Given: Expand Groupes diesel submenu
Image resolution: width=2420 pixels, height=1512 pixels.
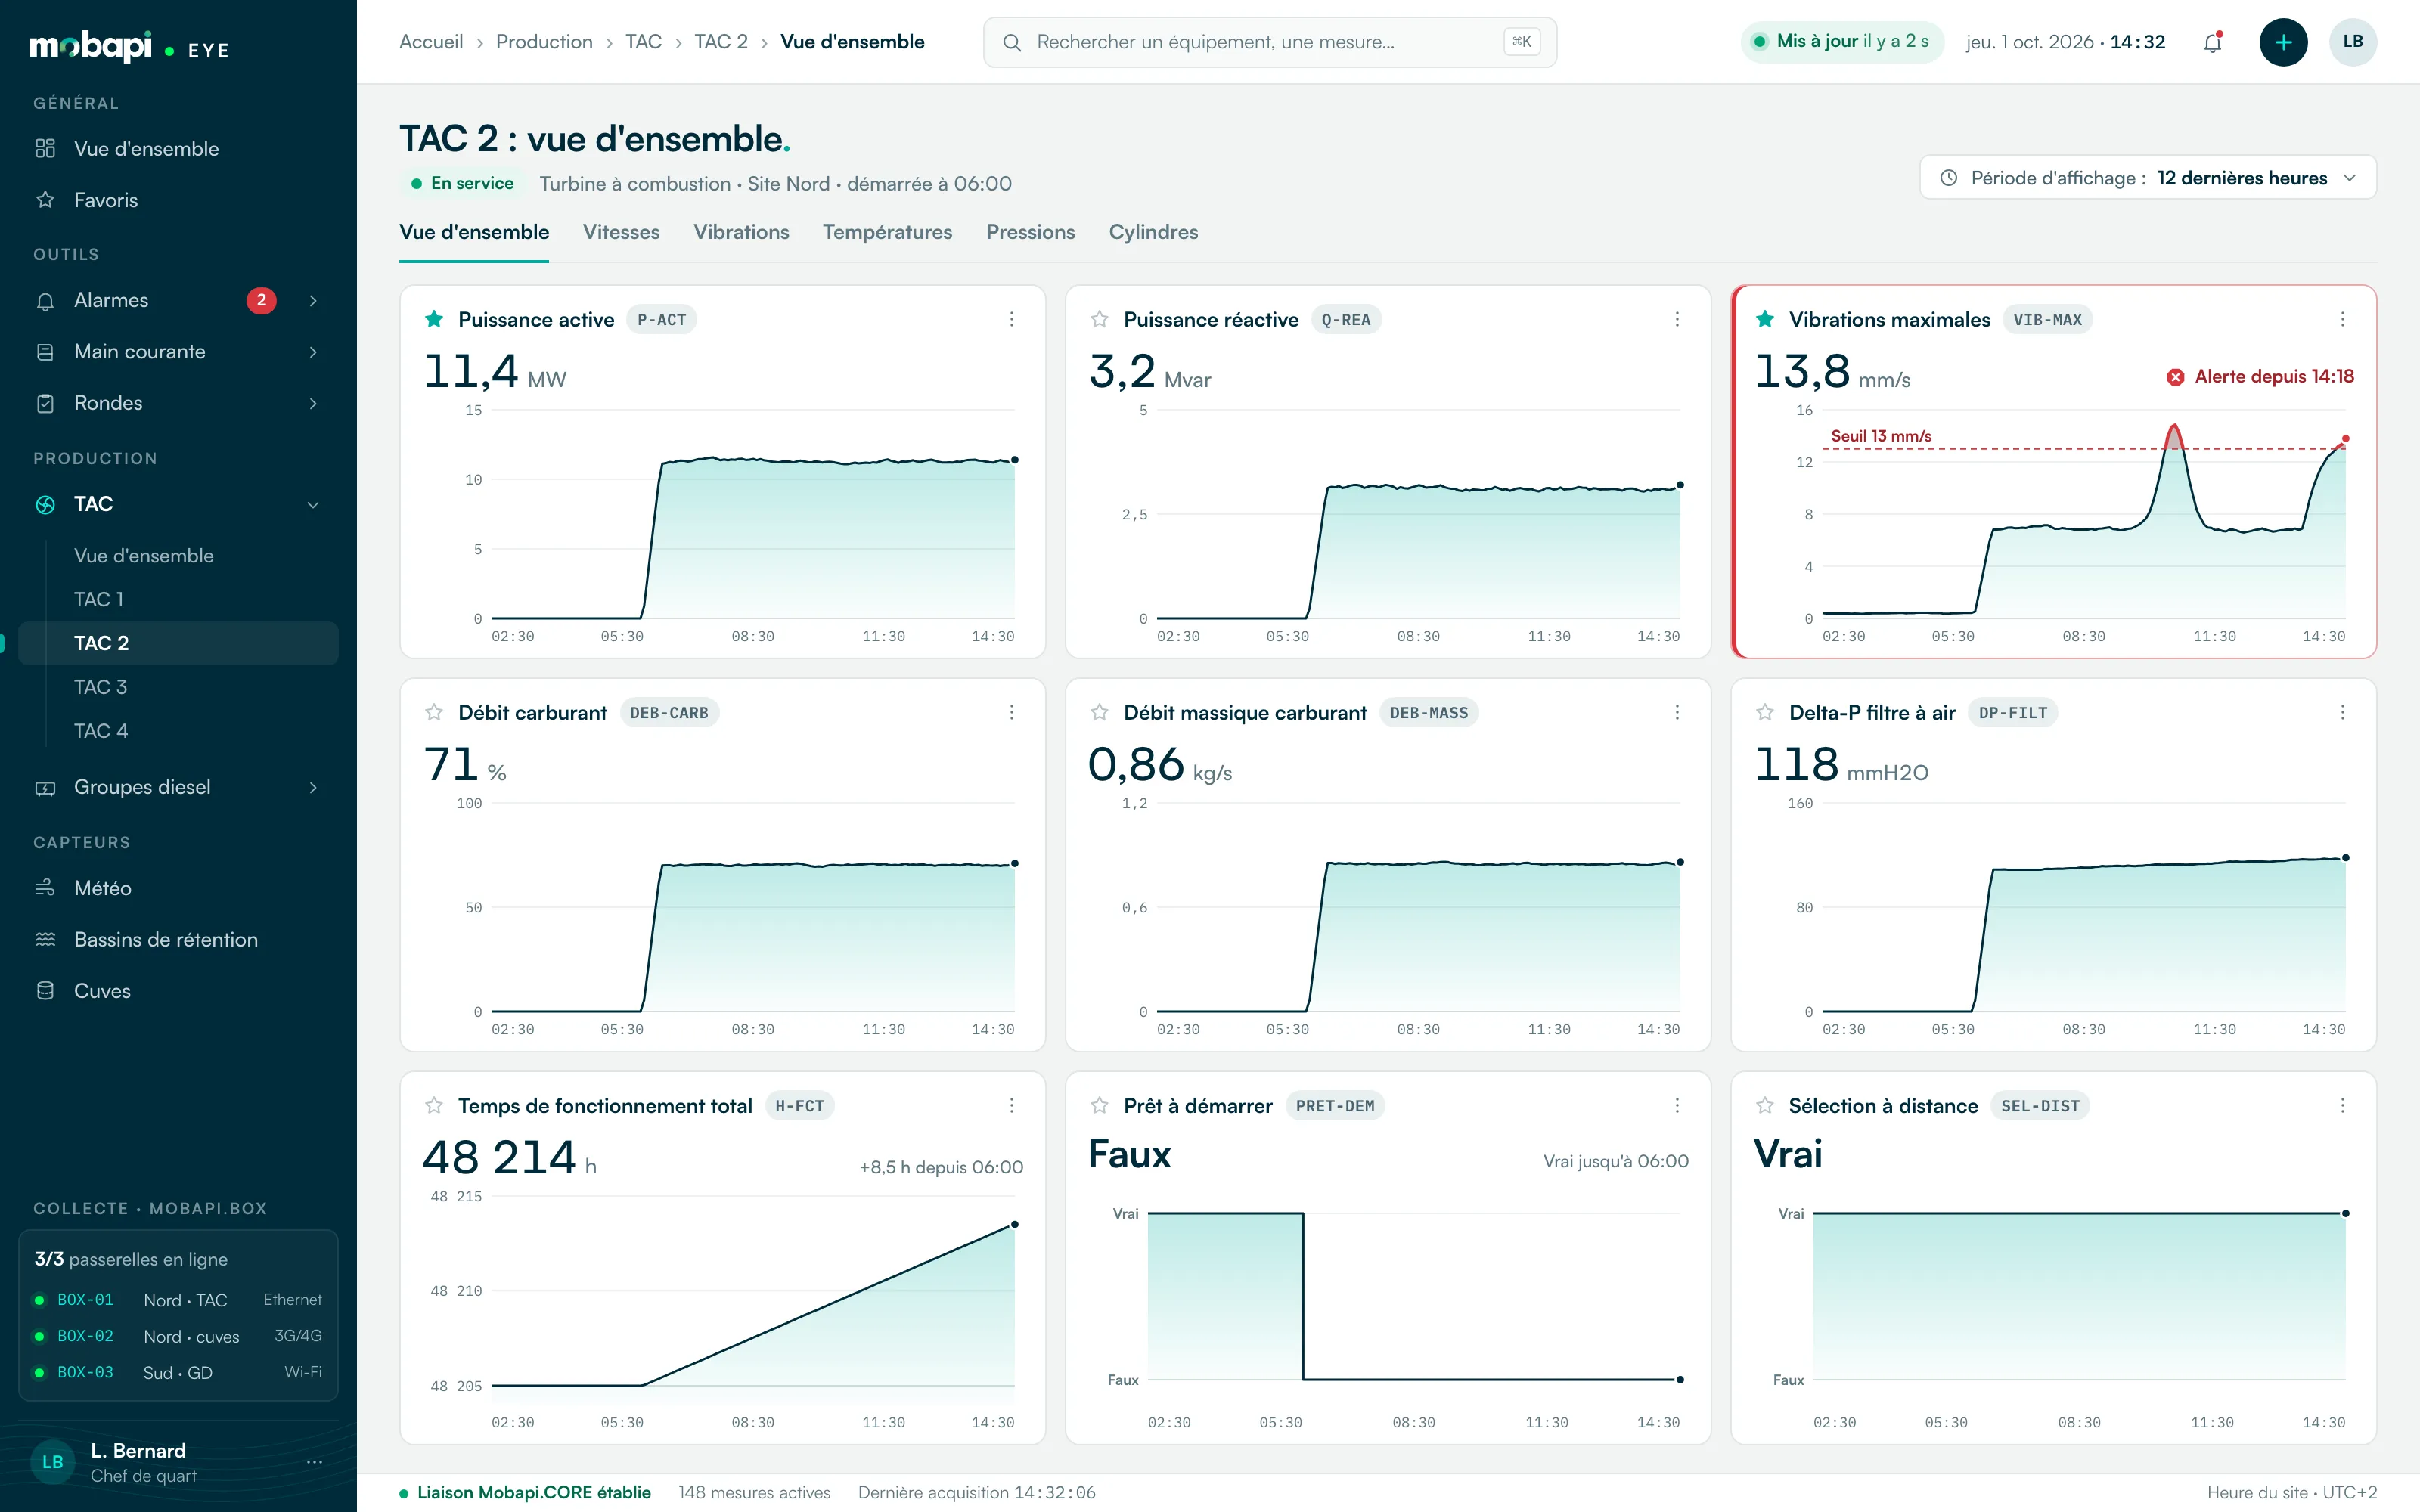Looking at the screenshot, I should click(x=313, y=788).
